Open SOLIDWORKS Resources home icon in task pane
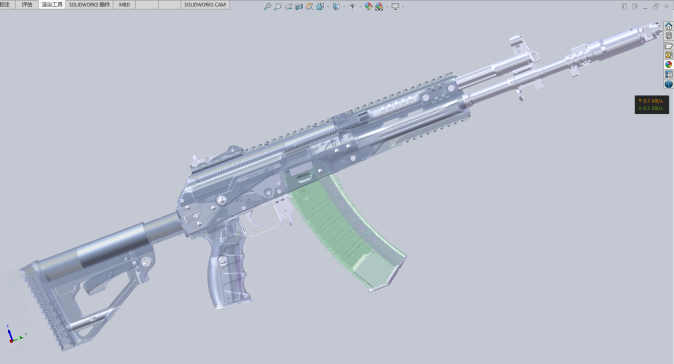 tap(668, 26)
